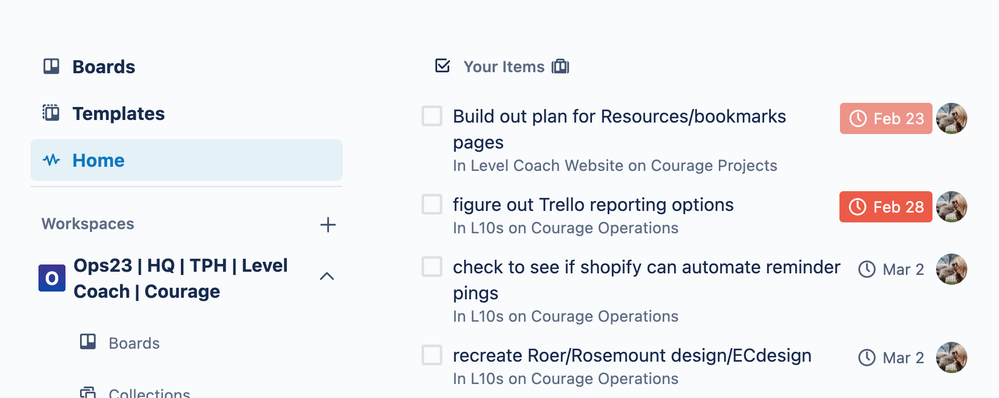Tick the figure out Trello reporting checkbox
The image size is (999, 398).
click(432, 204)
